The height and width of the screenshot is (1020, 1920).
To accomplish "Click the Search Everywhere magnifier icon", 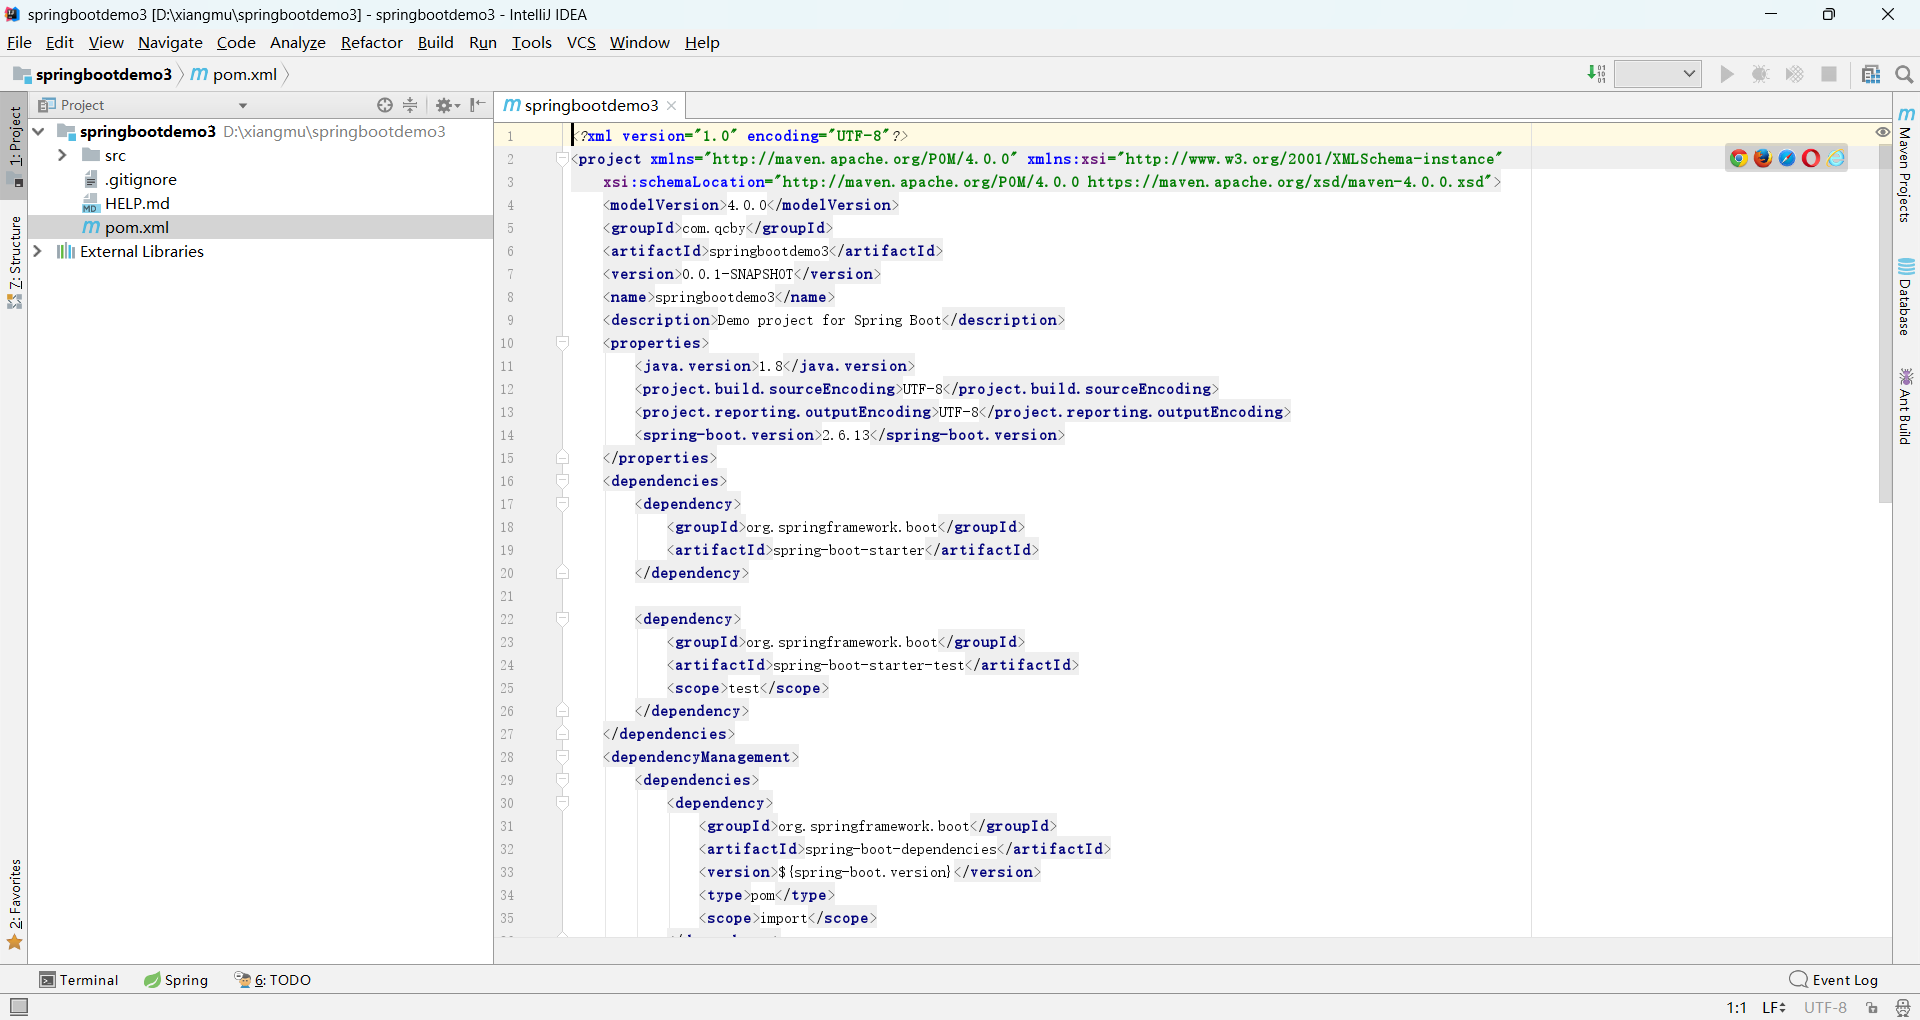I will tap(1904, 74).
